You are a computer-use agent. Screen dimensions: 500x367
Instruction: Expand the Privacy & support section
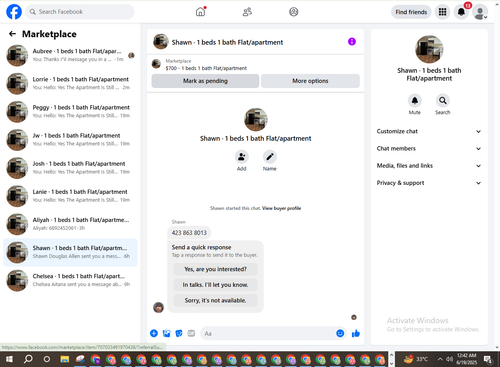click(x=429, y=183)
